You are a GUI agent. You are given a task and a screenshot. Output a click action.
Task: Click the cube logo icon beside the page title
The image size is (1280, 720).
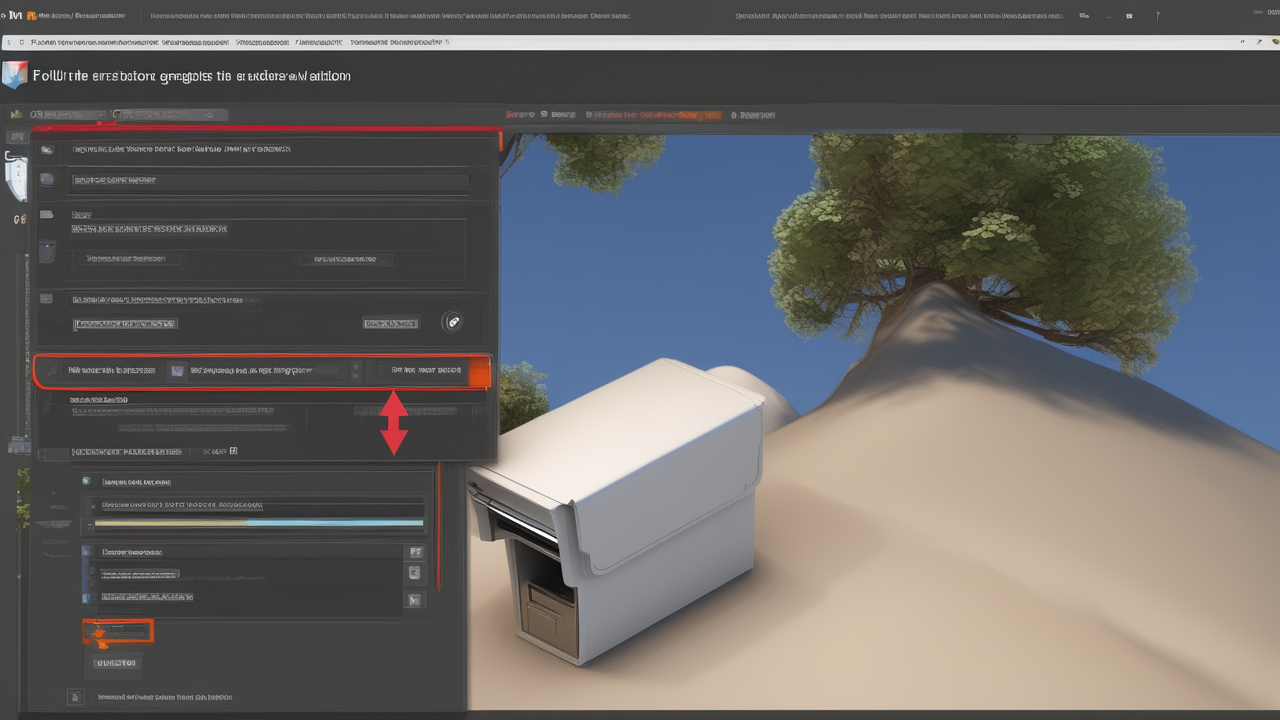point(14,76)
